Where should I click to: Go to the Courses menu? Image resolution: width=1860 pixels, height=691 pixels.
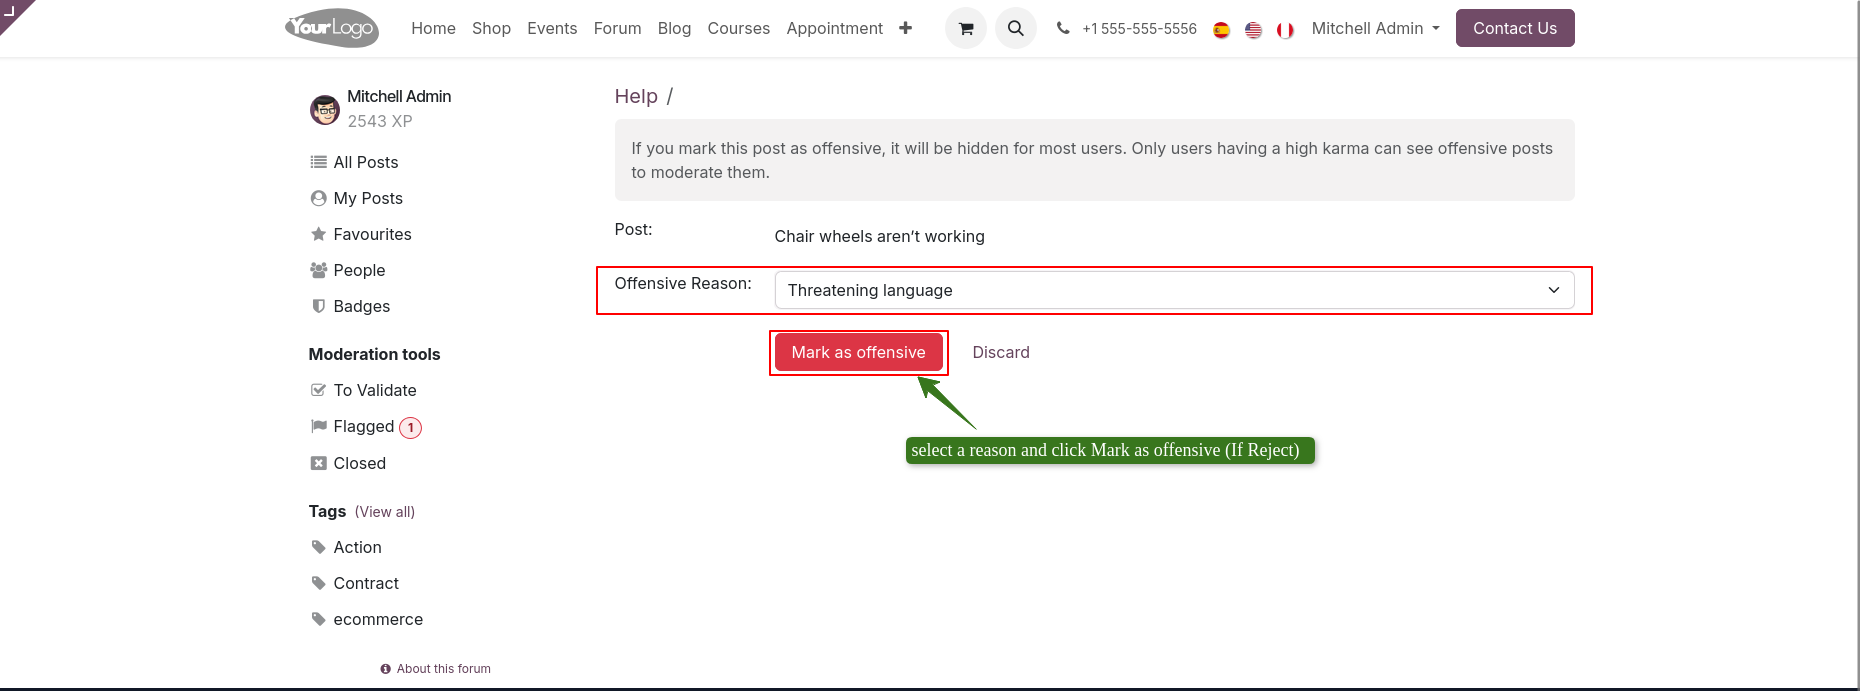click(738, 28)
